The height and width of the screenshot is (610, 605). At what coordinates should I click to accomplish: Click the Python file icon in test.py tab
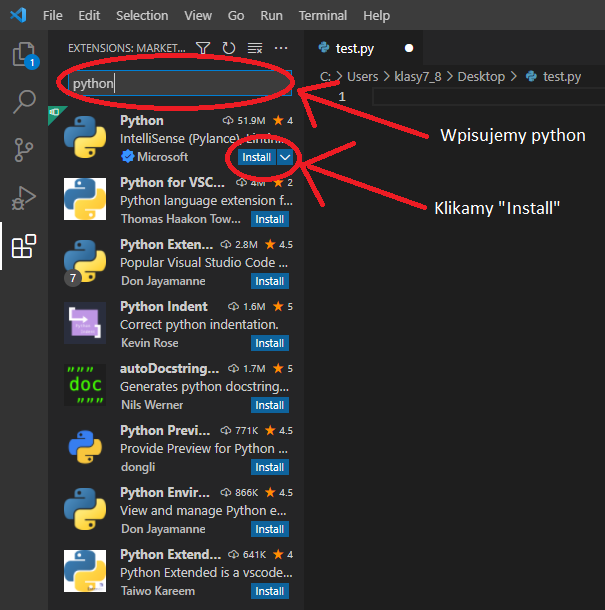pyautogui.click(x=324, y=48)
